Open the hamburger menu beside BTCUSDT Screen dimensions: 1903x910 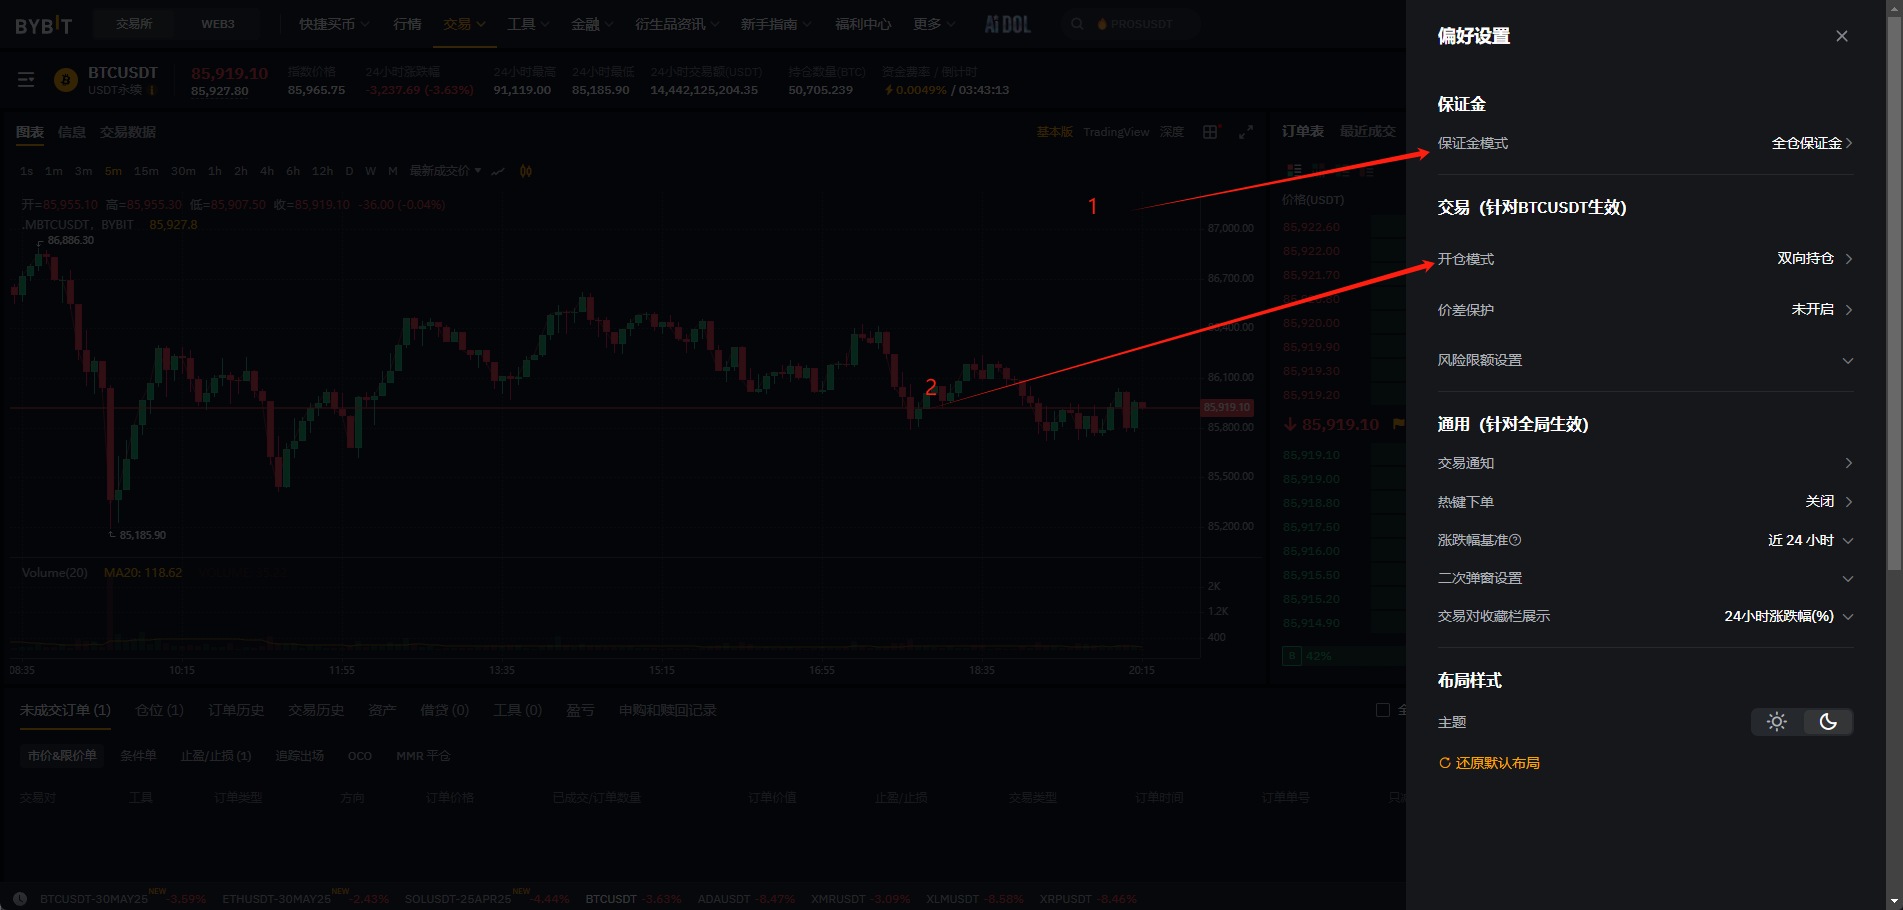pos(26,80)
